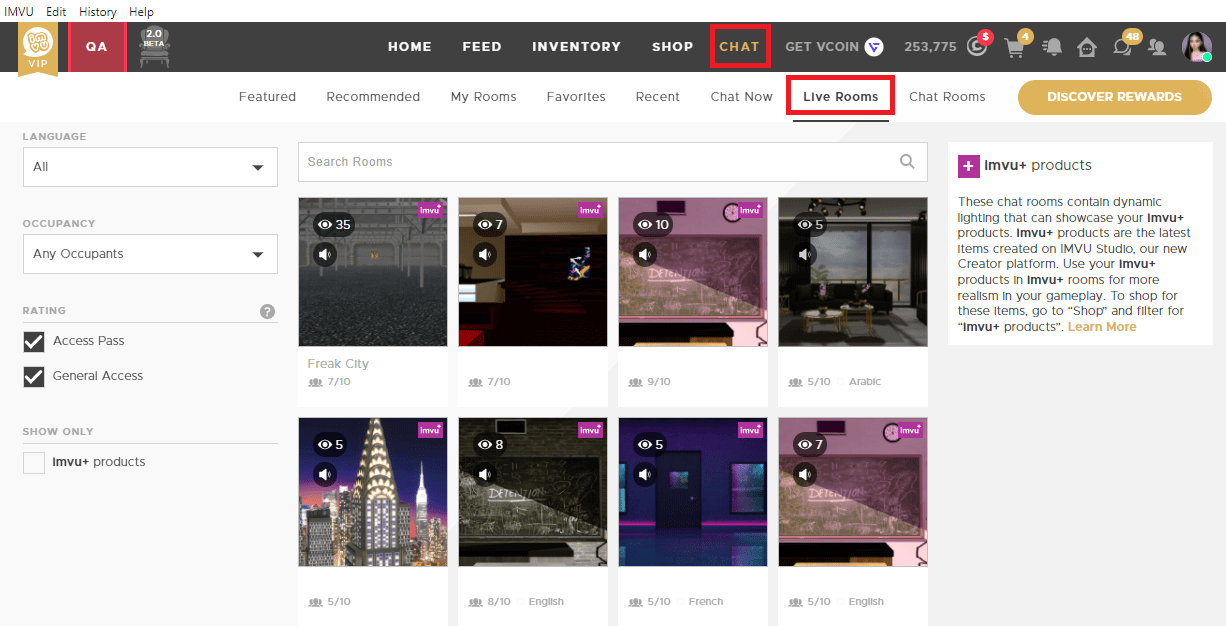
Task: Uncheck the Access Pass rating filter
Action: (x=33, y=341)
